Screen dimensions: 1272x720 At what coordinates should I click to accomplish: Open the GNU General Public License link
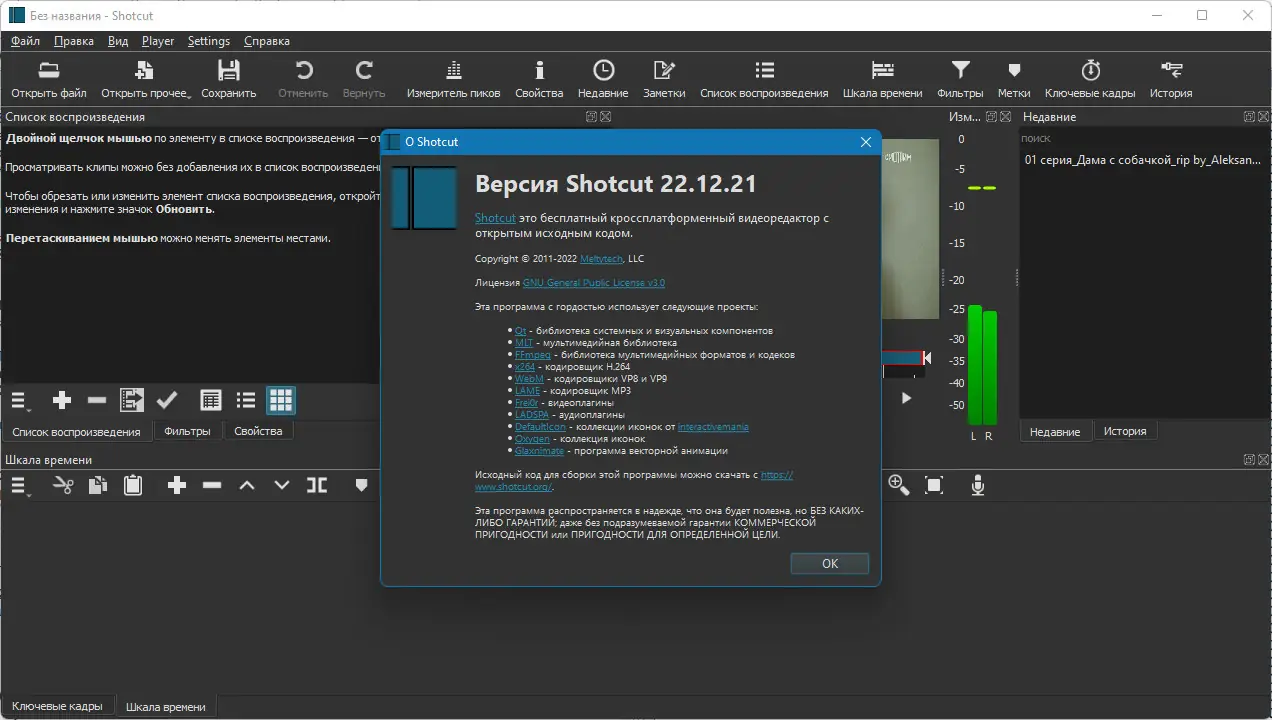[x=593, y=283]
